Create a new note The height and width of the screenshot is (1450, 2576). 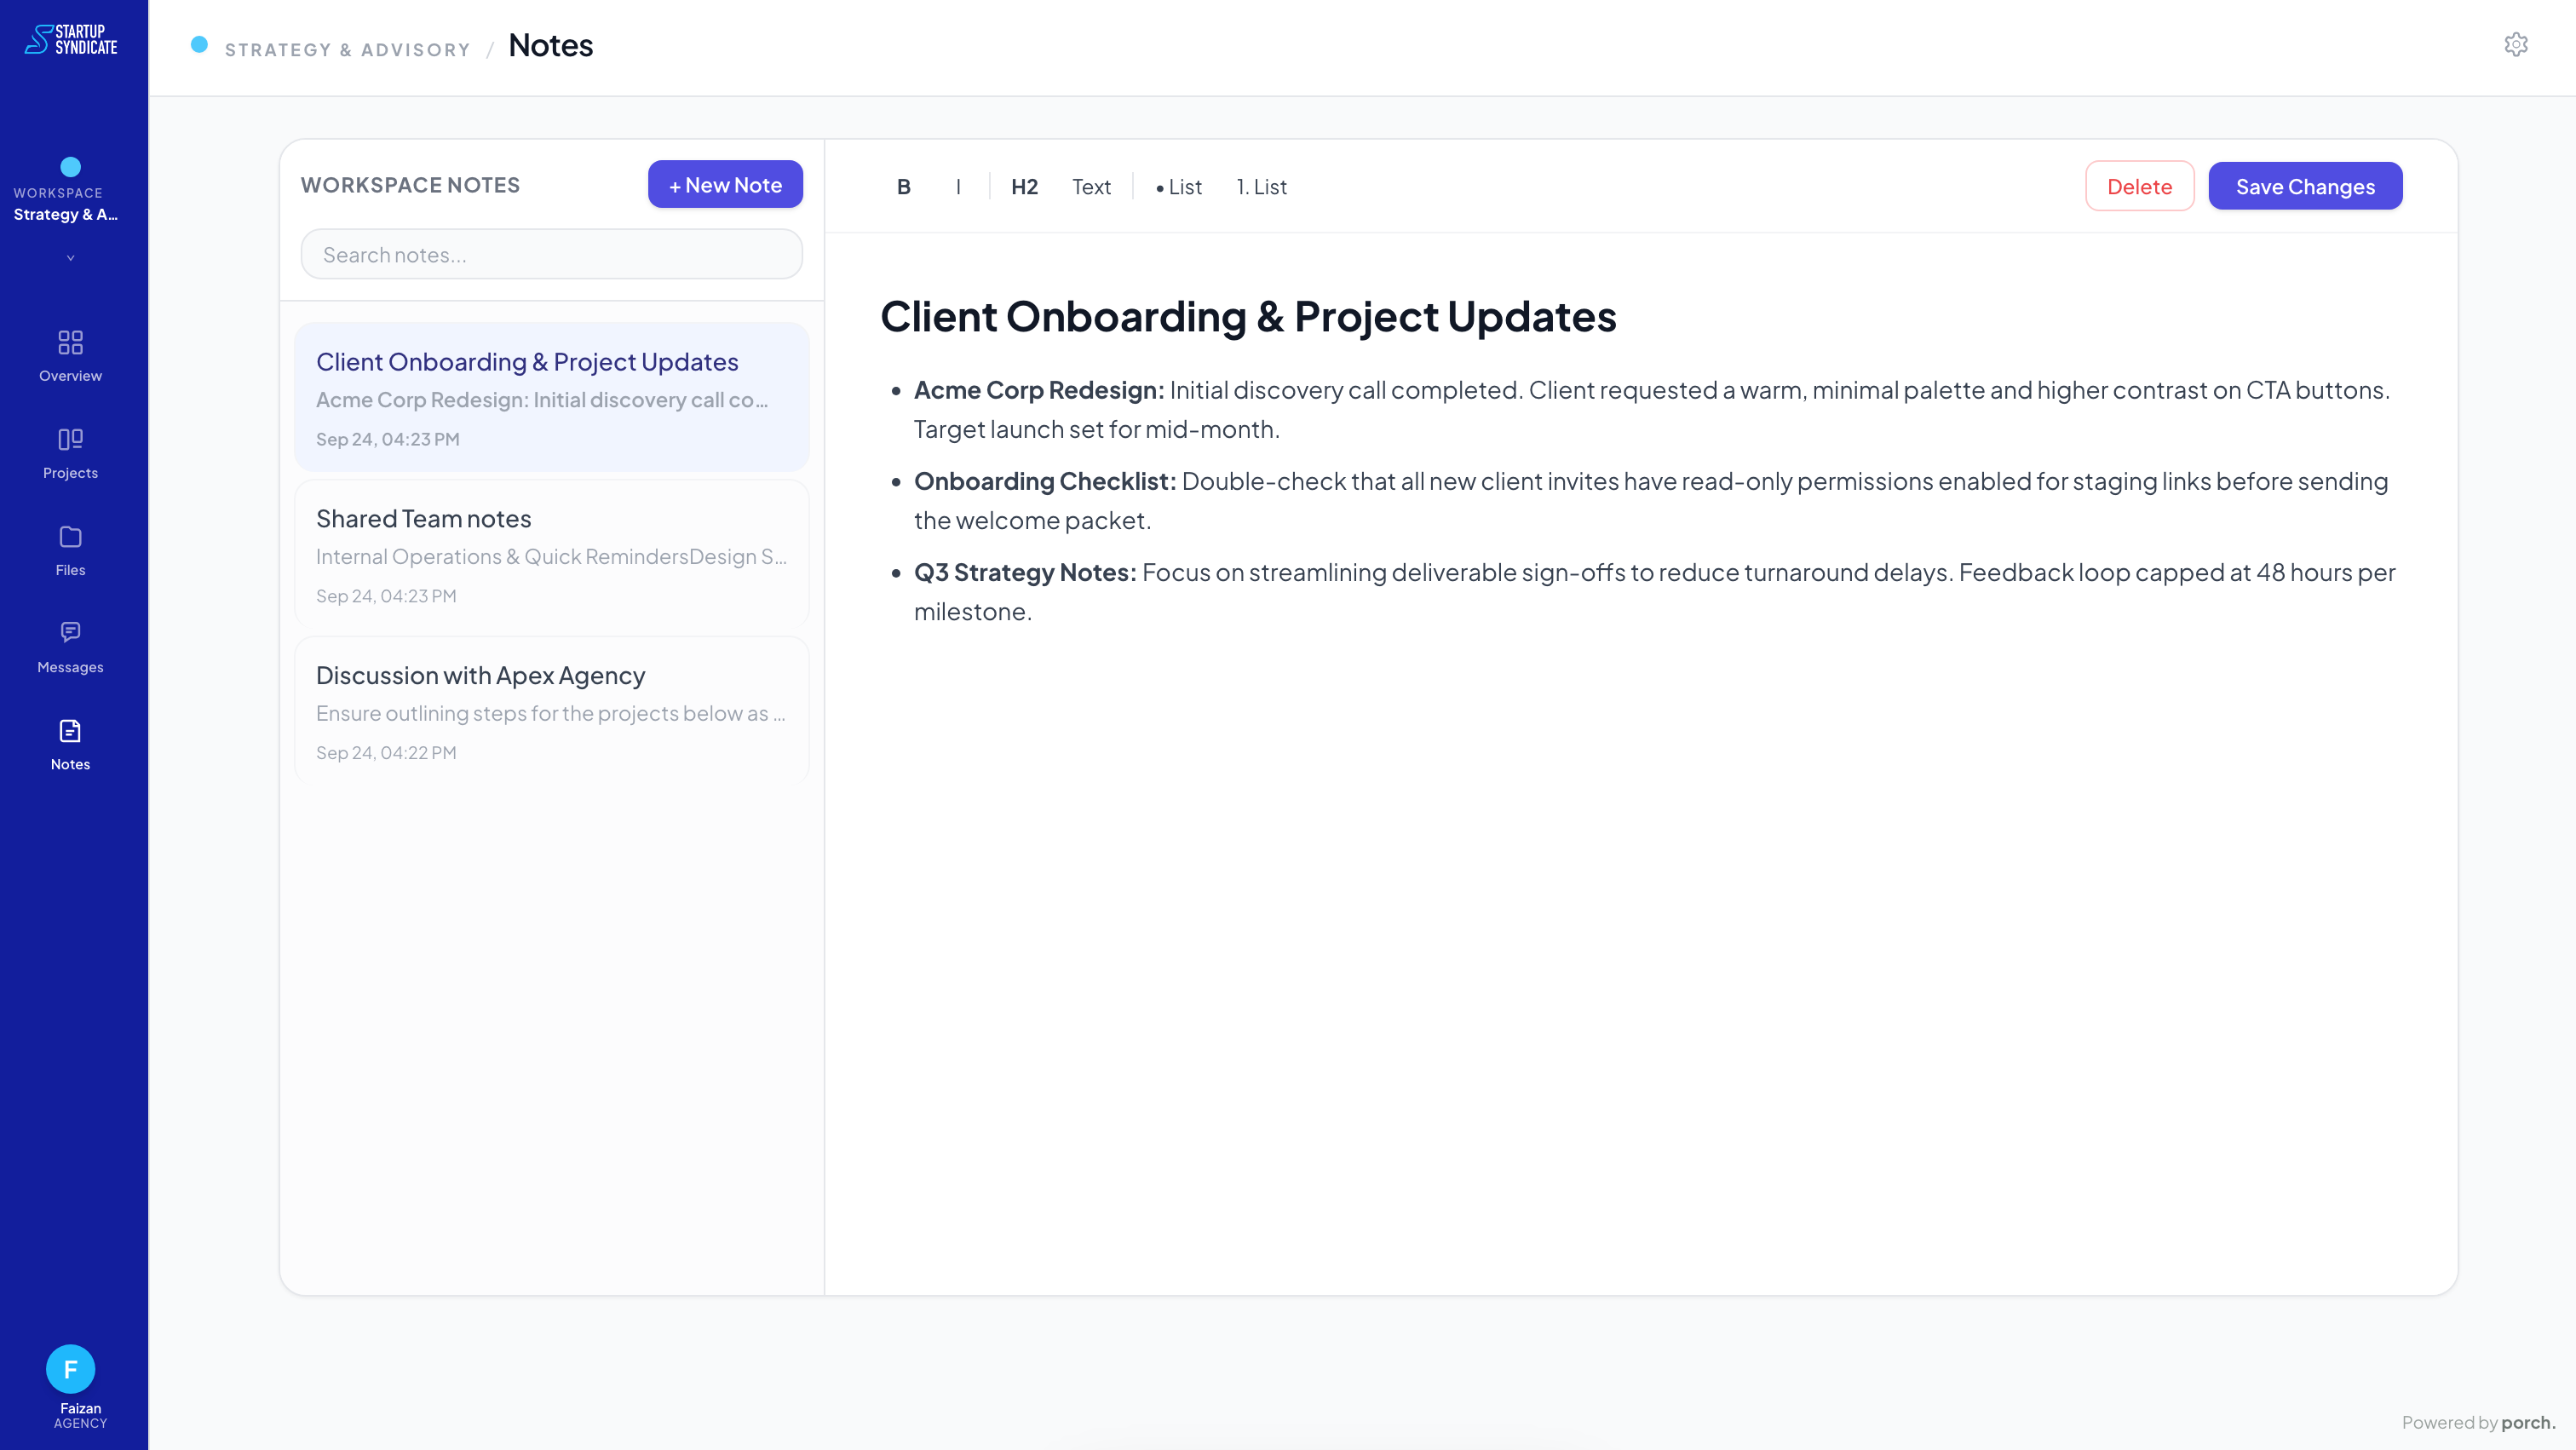tap(725, 184)
